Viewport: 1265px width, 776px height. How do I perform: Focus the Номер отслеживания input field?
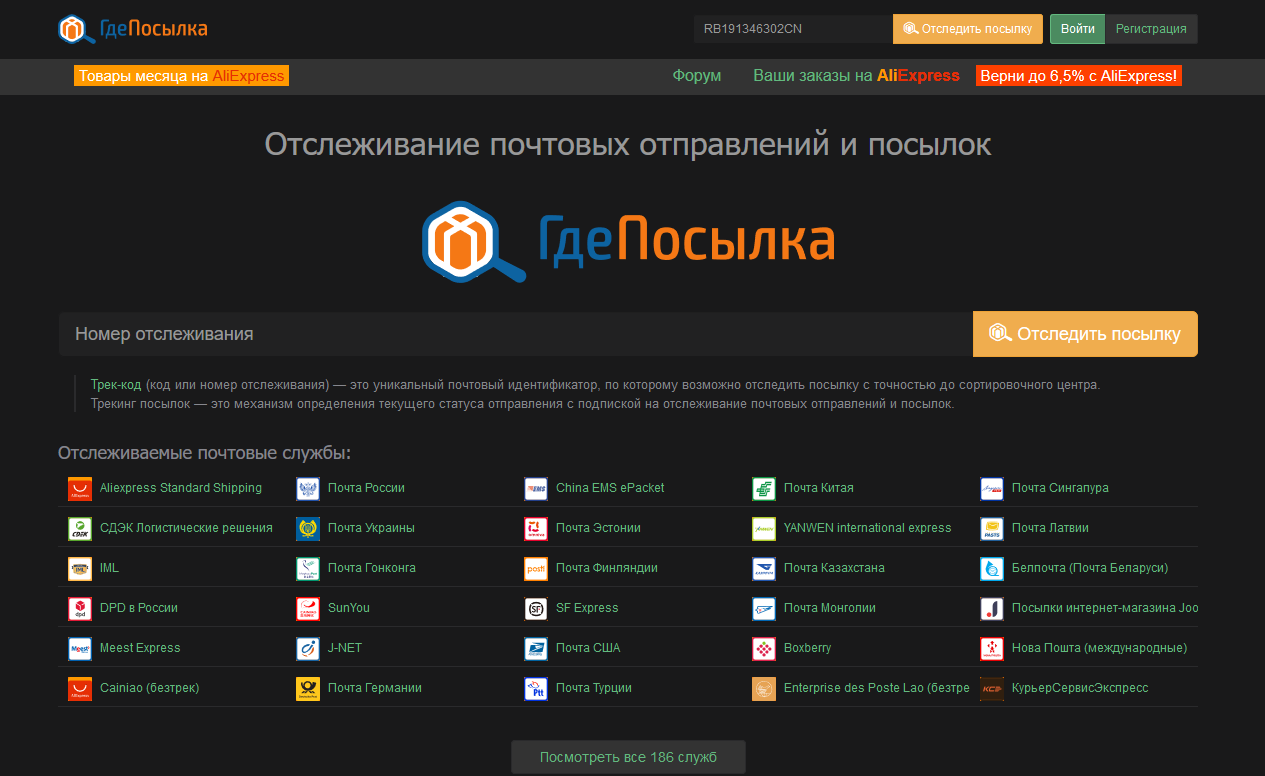tap(515, 334)
